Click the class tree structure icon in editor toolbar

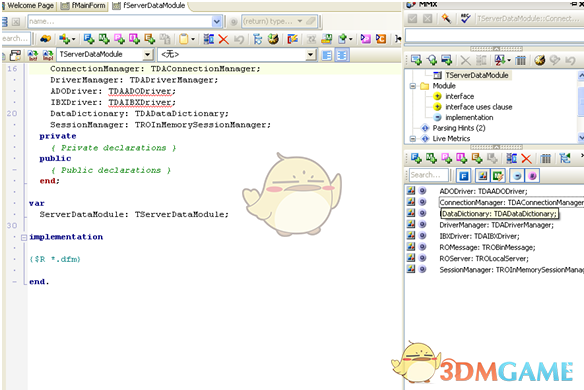tap(257, 38)
